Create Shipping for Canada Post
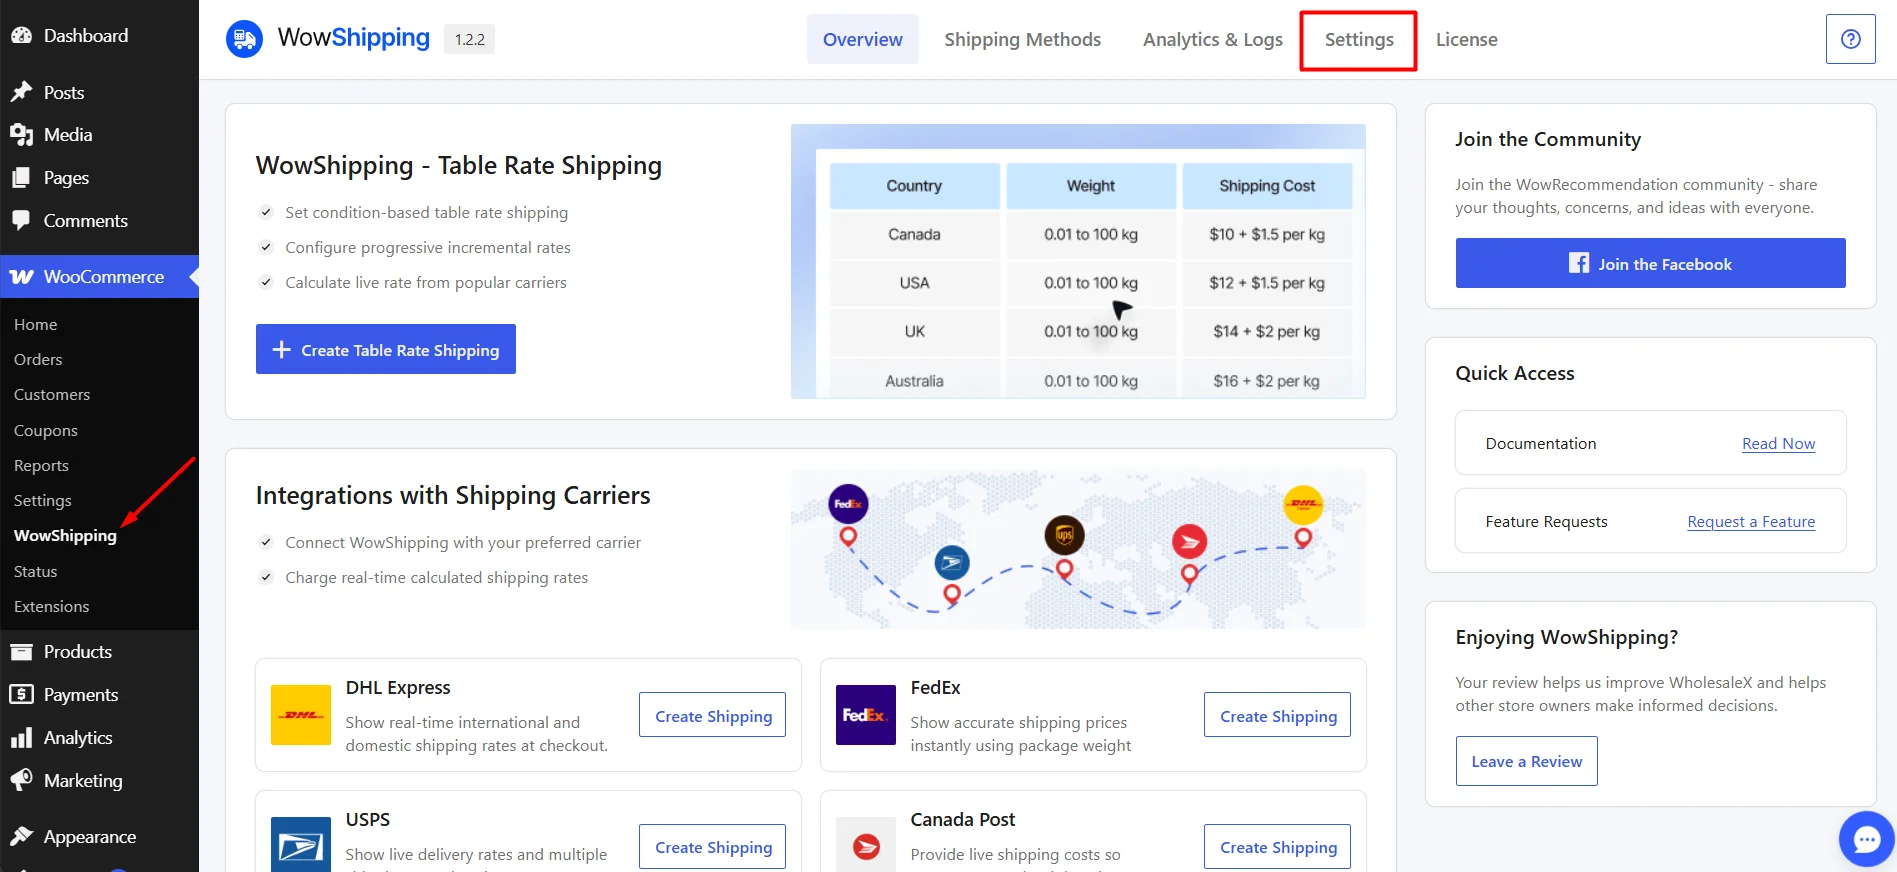Screen dimensions: 1897x872 [1278, 847]
